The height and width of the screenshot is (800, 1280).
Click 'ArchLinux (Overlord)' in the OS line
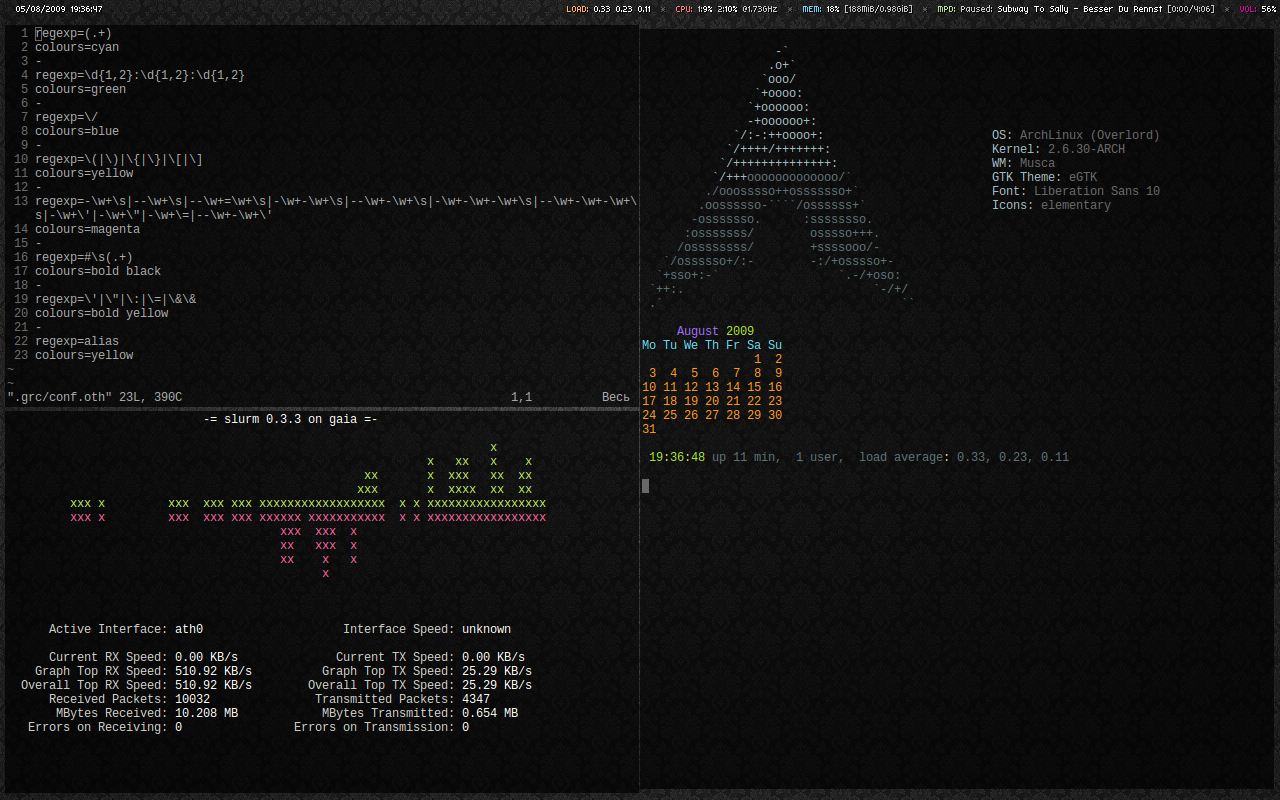coord(1090,135)
